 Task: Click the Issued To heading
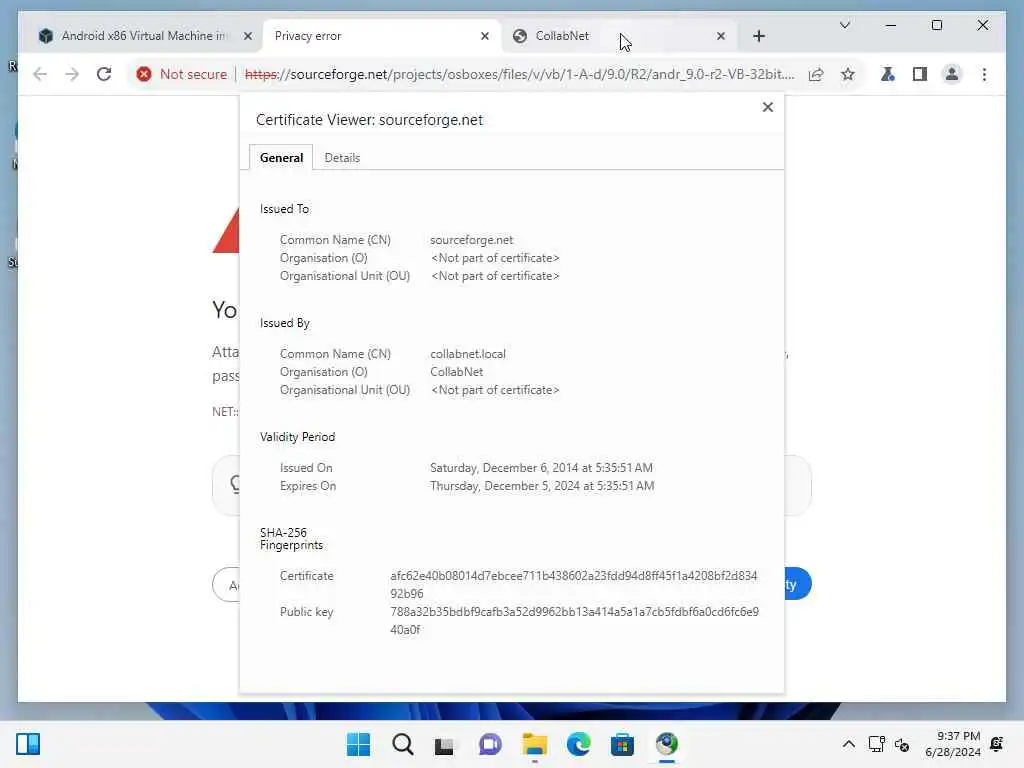click(284, 208)
